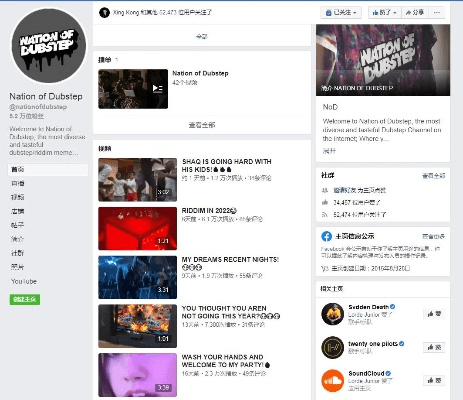The height and width of the screenshot is (400, 463).
Task: Click the link right of the transparency heading
Action: [433, 236]
